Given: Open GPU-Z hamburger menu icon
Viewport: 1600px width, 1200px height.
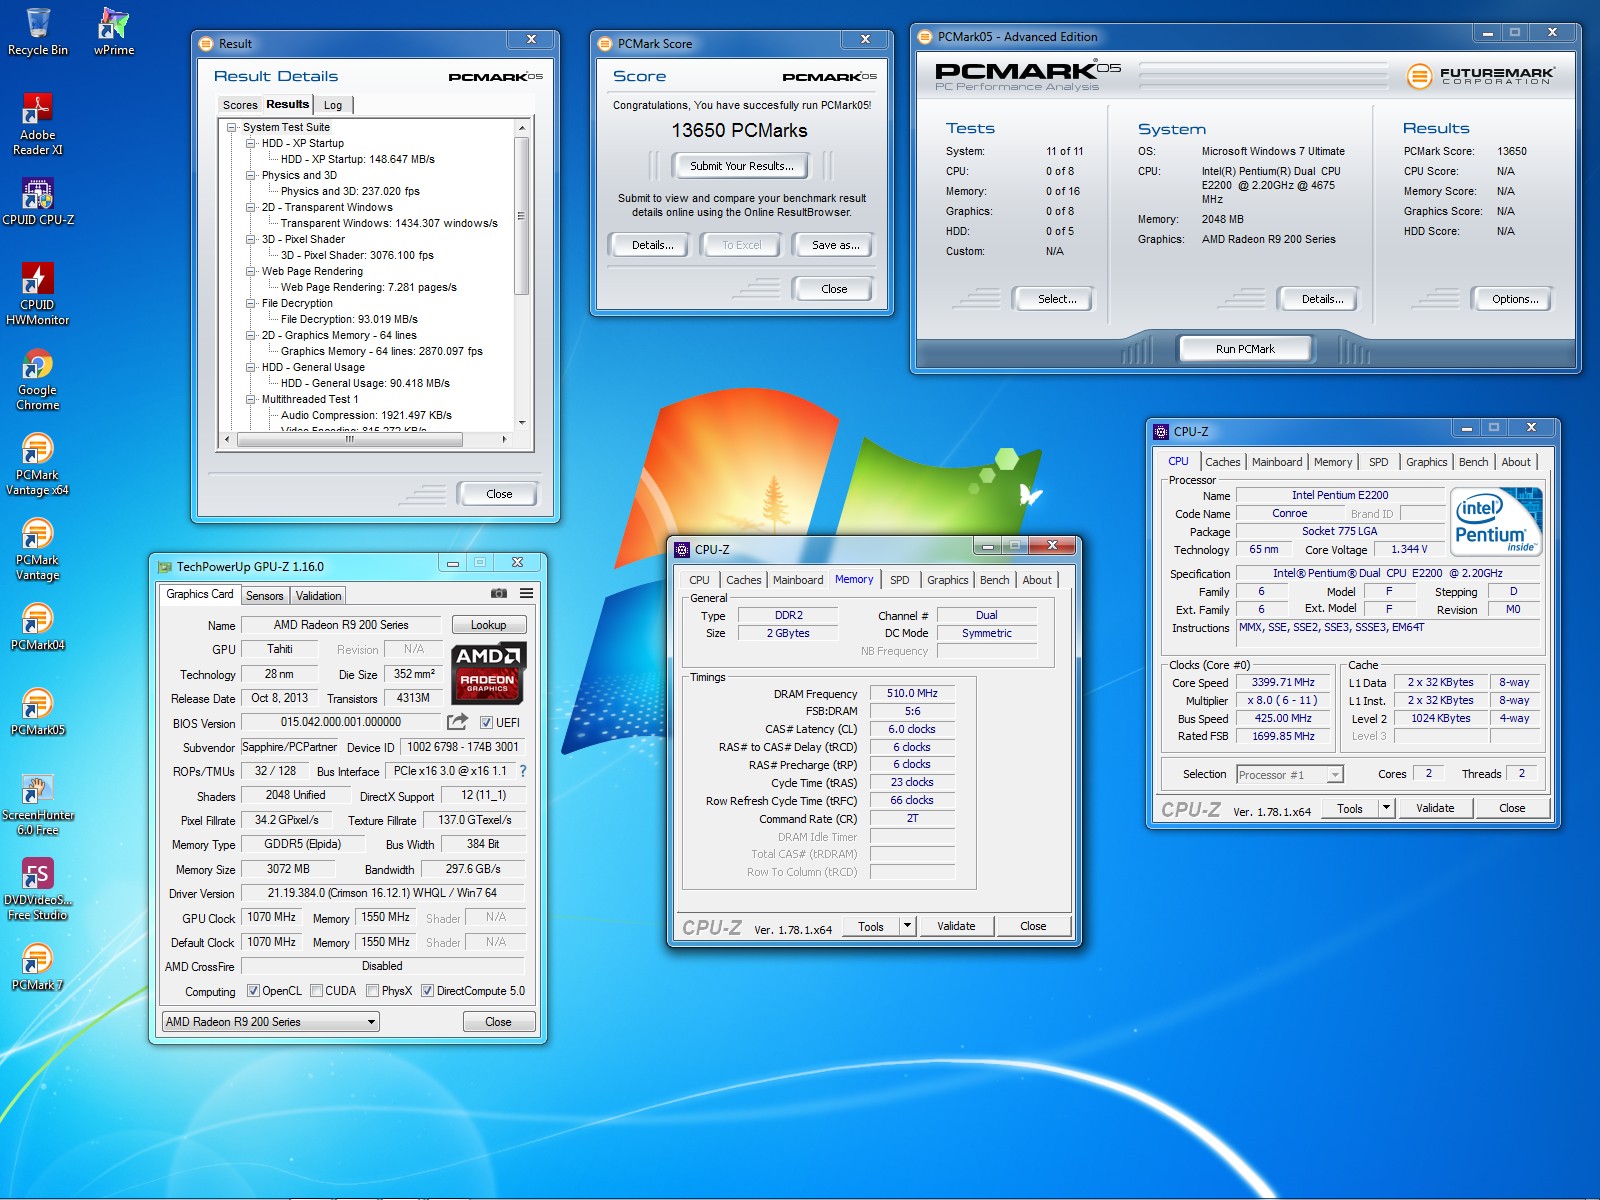Looking at the screenshot, I should point(527,594).
